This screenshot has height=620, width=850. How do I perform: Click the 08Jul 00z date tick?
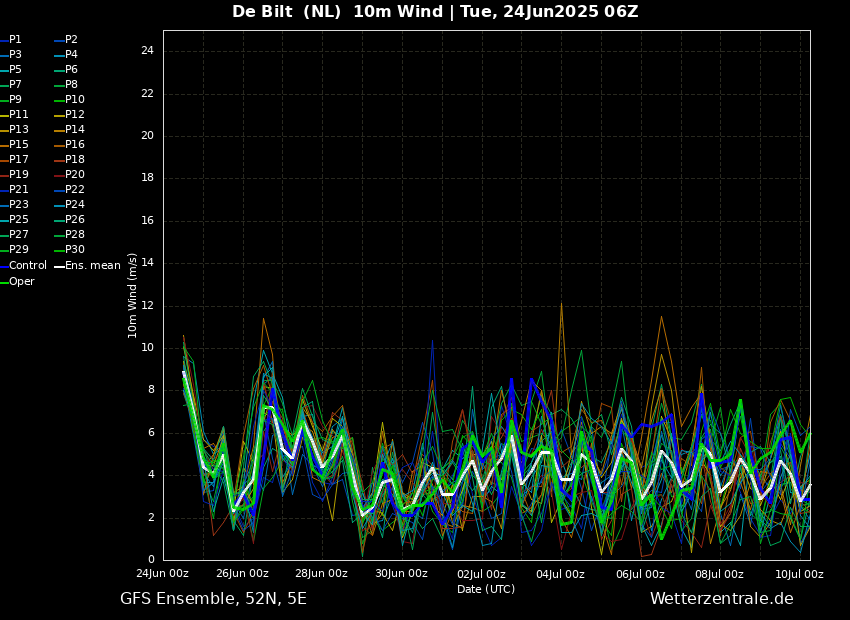point(719,574)
